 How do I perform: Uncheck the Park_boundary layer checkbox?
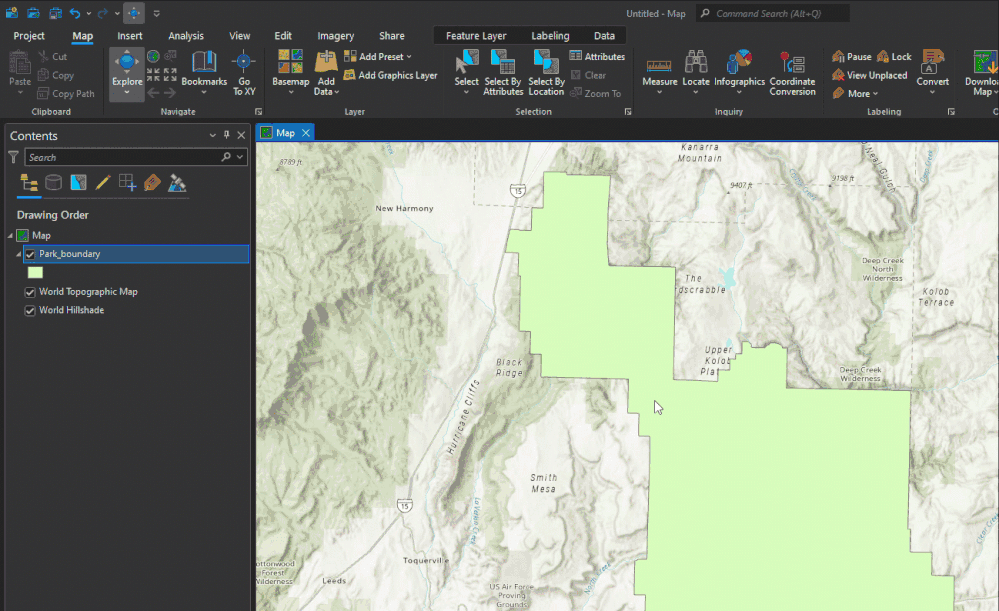click(x=30, y=255)
